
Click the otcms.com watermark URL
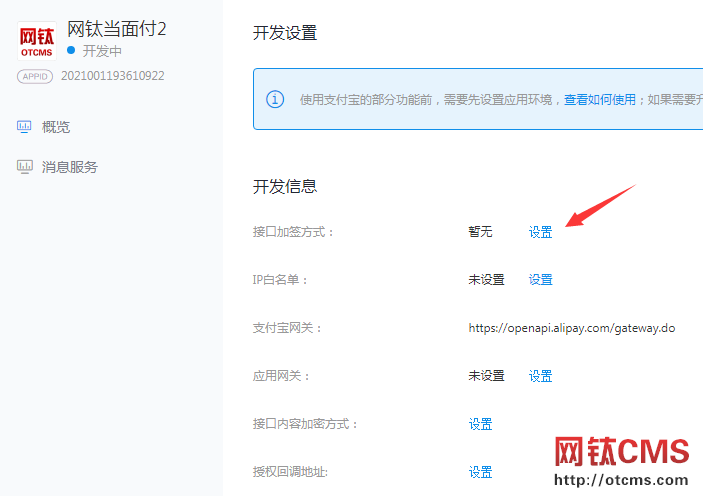coord(622,480)
